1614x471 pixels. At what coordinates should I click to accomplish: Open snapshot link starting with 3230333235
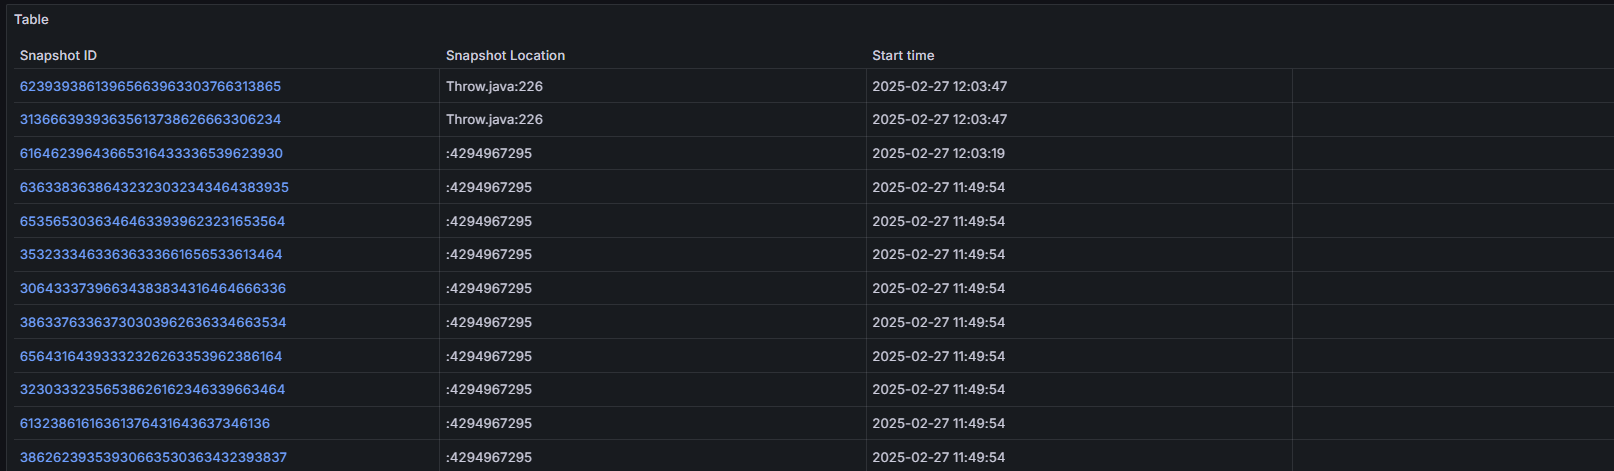coord(152,390)
